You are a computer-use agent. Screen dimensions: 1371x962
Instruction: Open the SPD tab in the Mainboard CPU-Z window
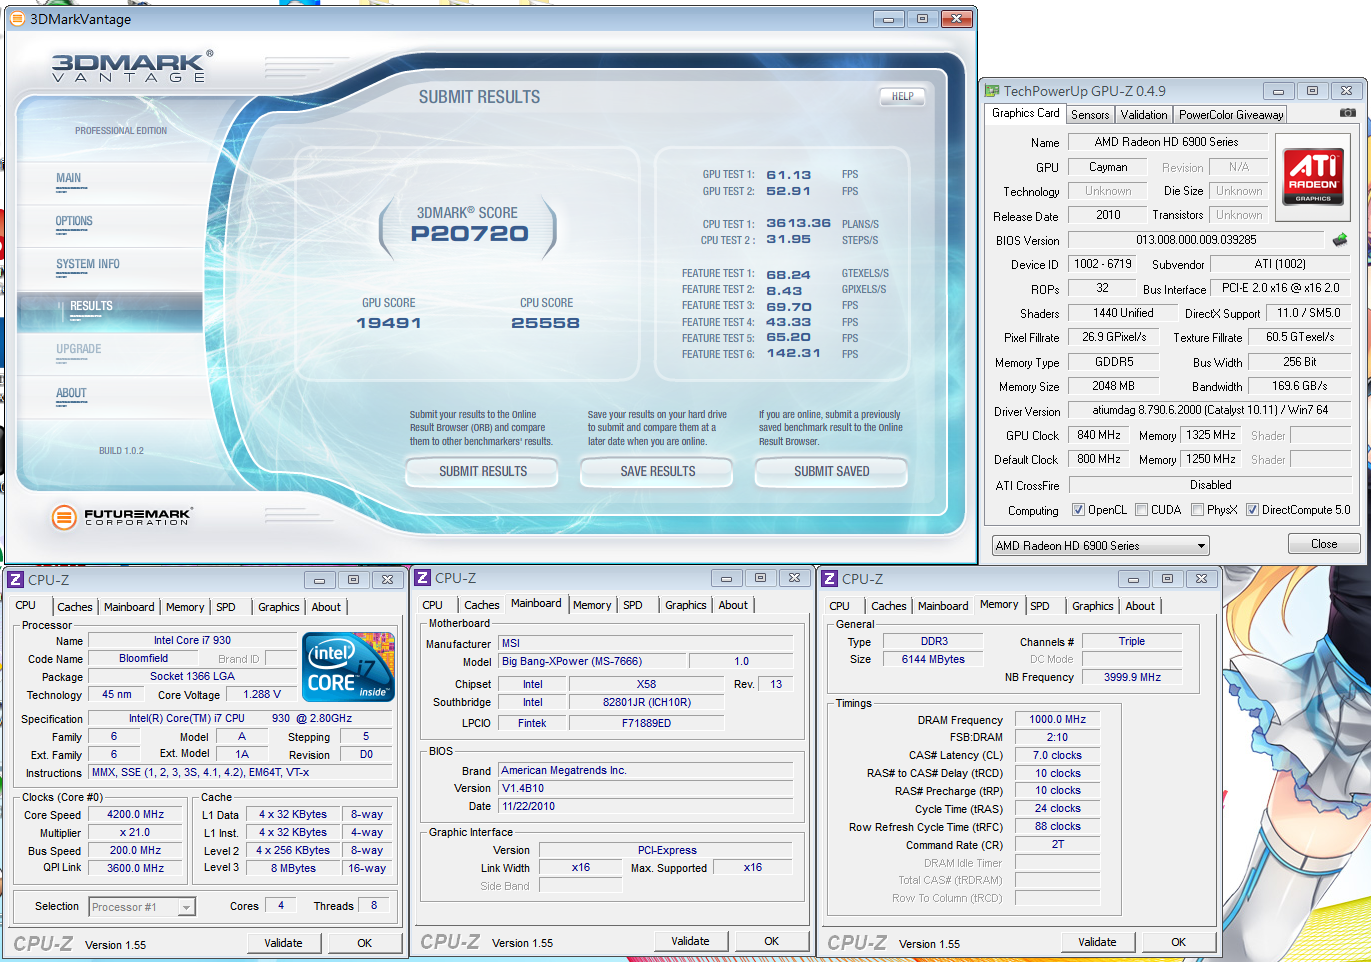tap(633, 605)
